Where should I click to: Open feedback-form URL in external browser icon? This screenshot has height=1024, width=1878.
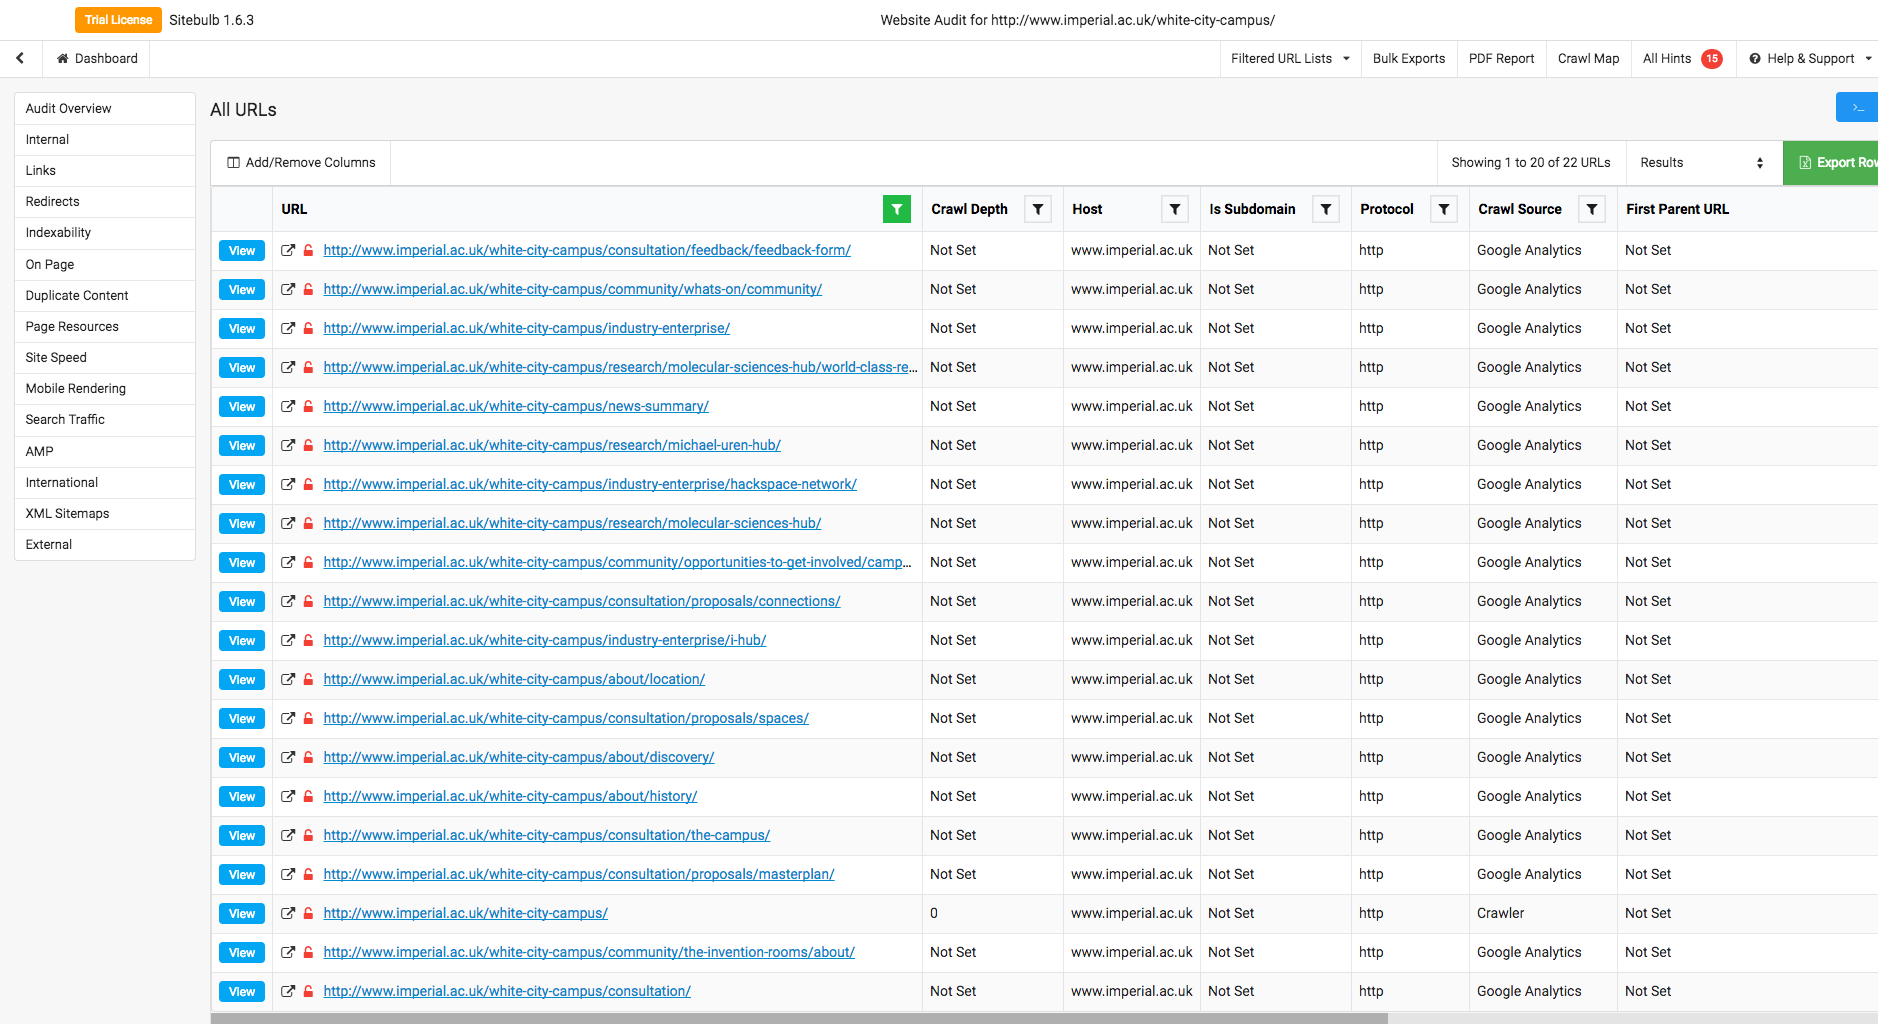[x=288, y=251]
